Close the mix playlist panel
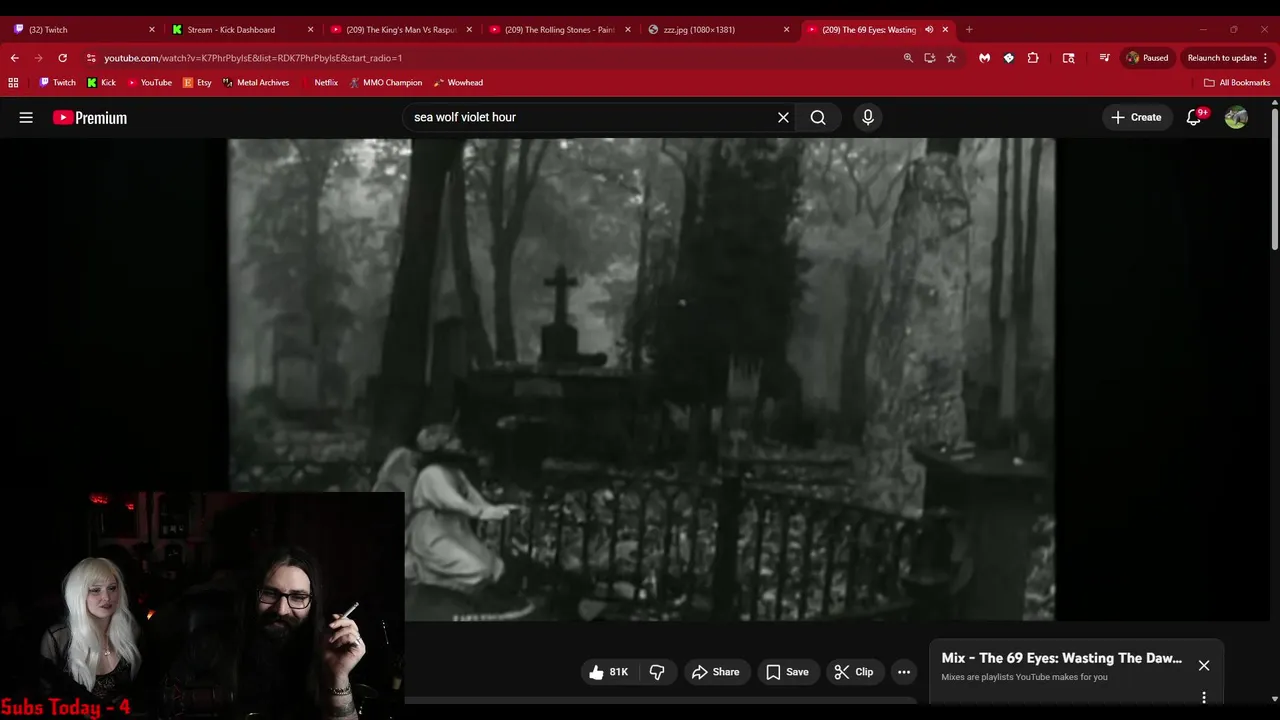 pos(1204,665)
